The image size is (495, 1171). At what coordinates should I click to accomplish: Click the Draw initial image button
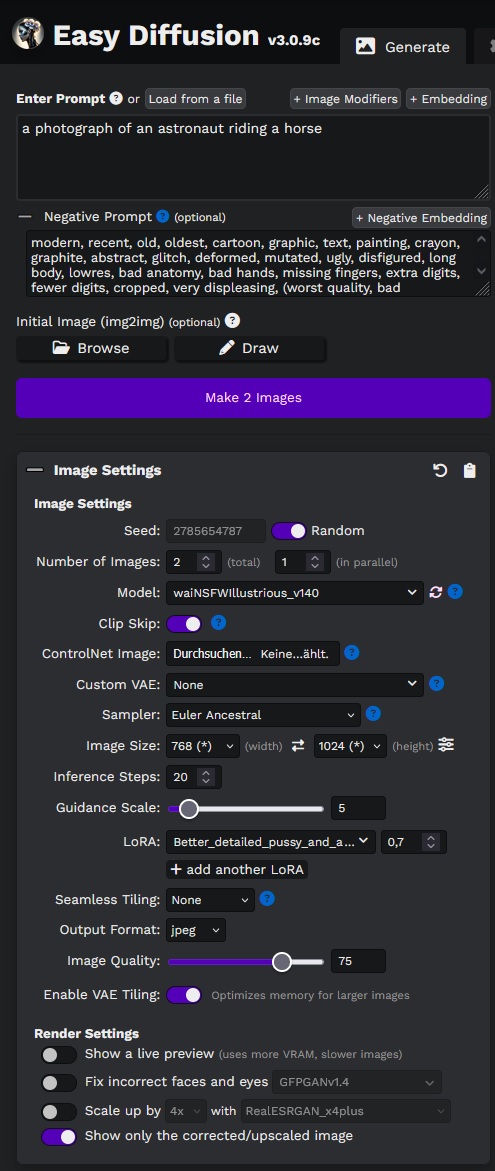pyautogui.click(x=250, y=348)
